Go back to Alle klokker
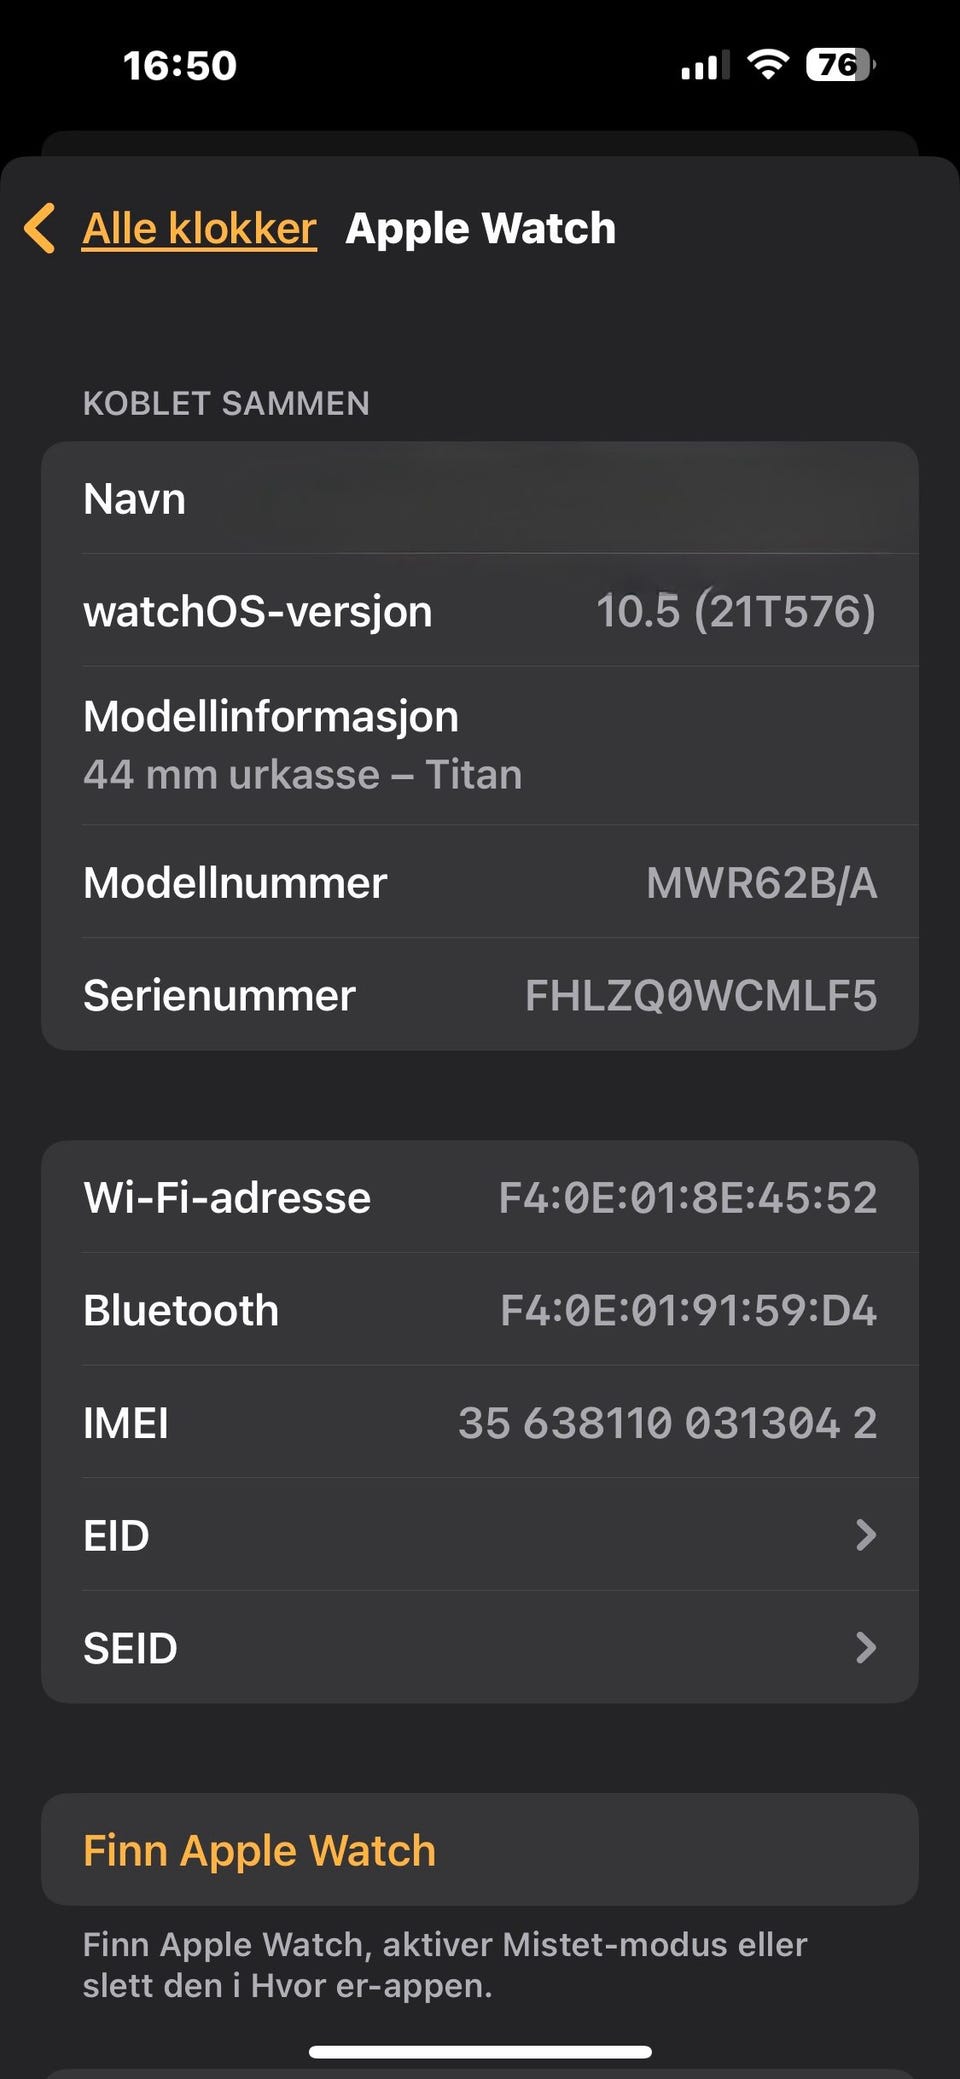 (199, 229)
